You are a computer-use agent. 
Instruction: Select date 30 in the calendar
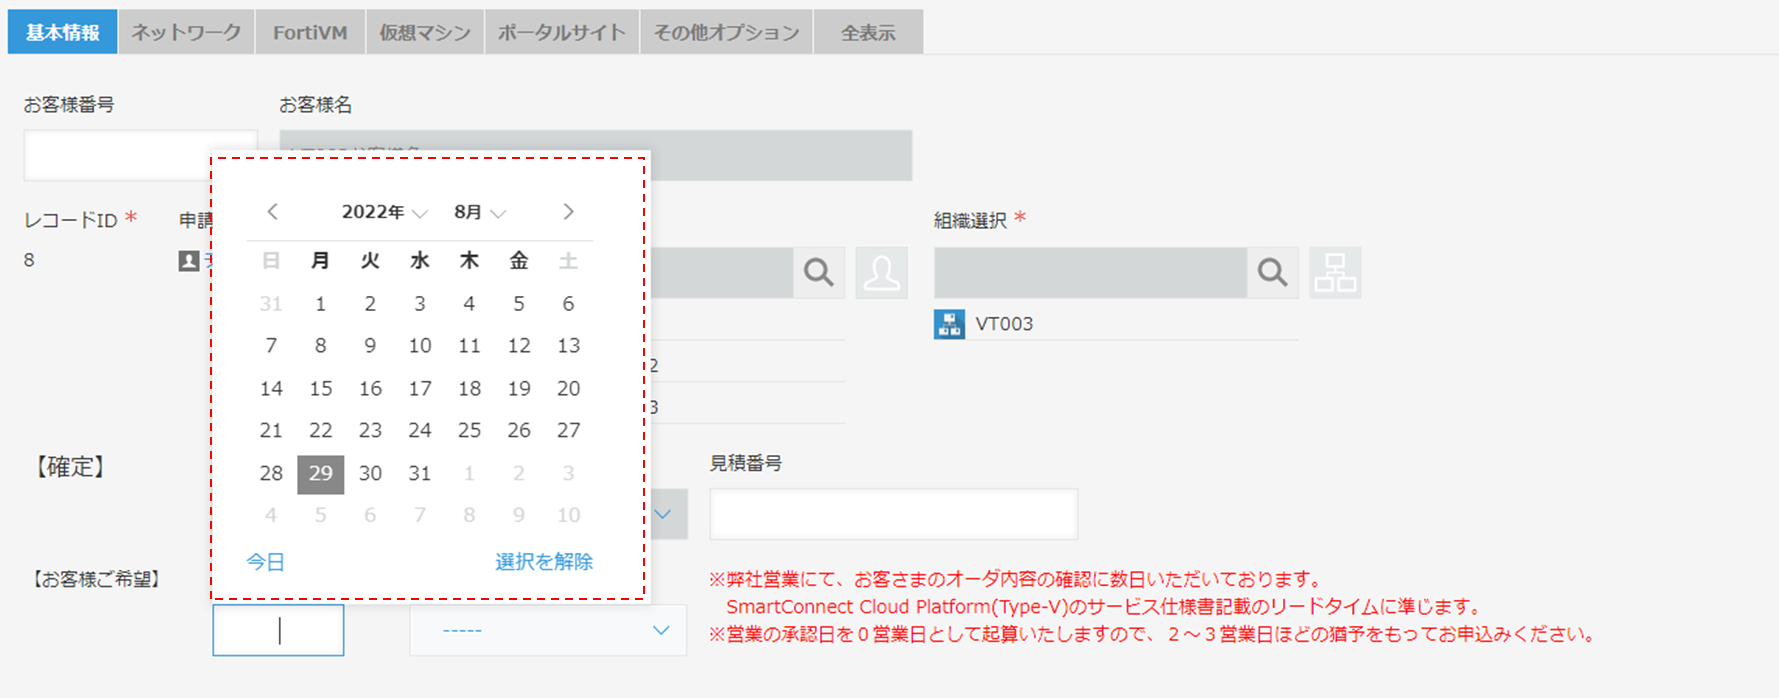(370, 474)
